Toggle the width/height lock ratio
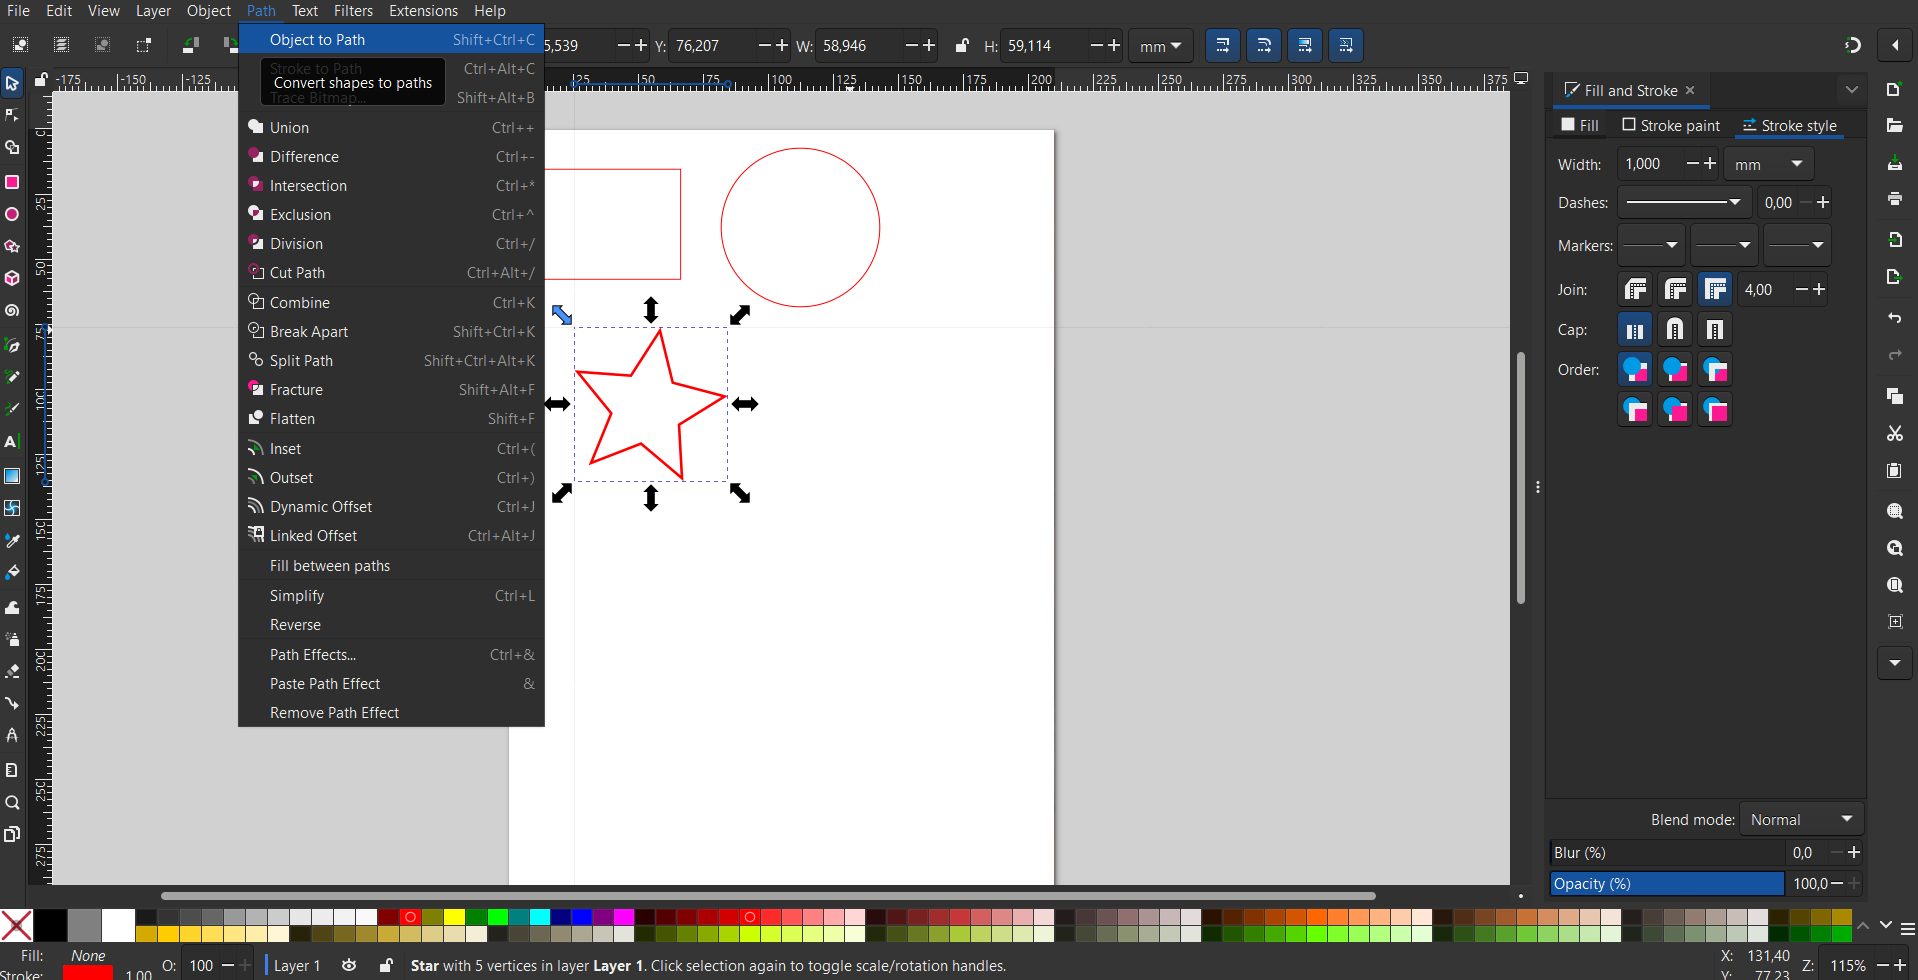This screenshot has height=980, width=1918. (x=962, y=46)
